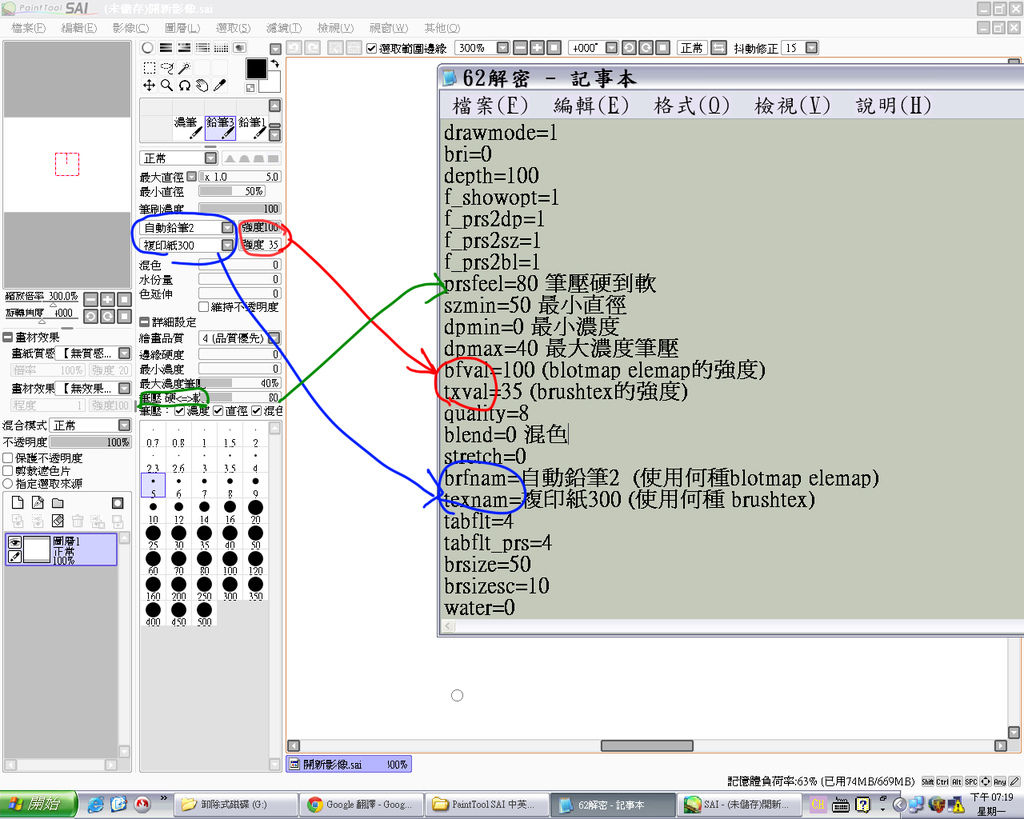Create a new normal layer

(18, 502)
